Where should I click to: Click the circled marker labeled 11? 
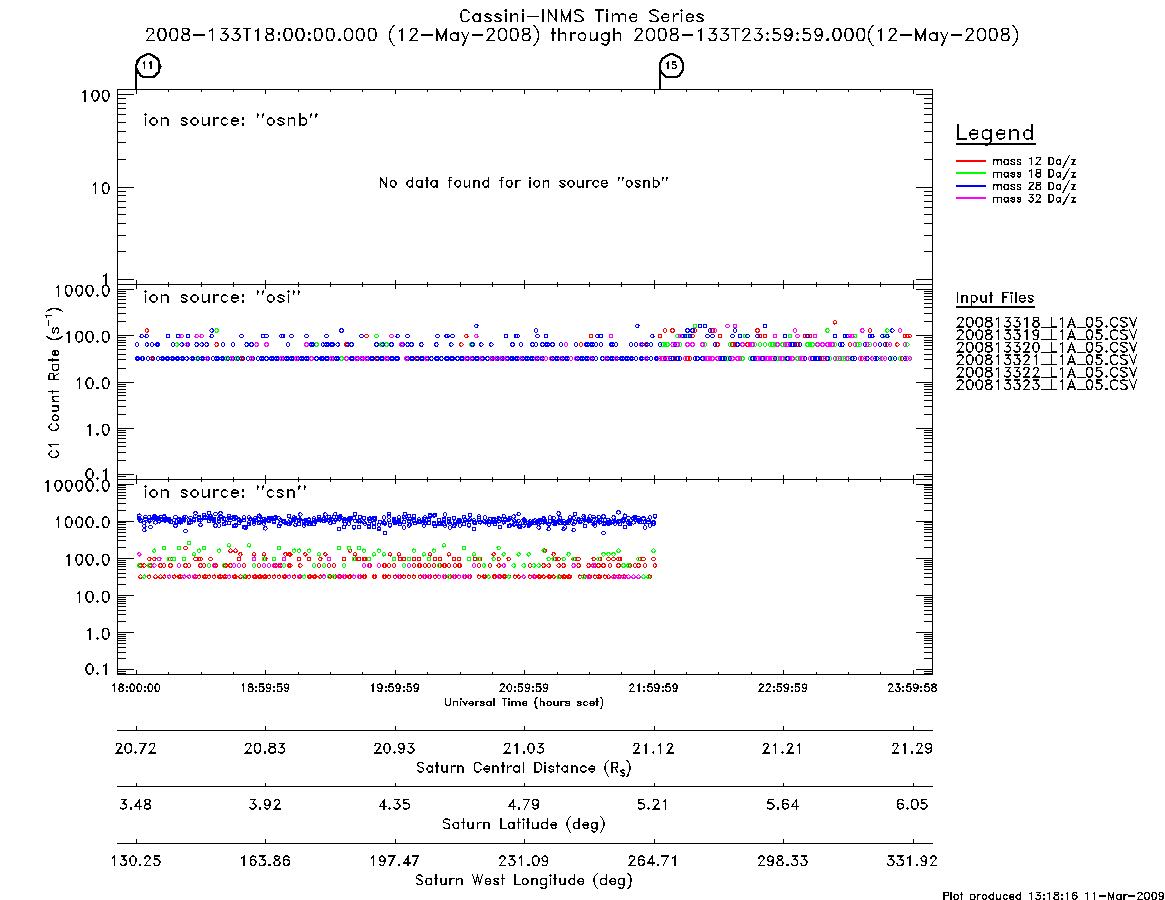tap(149, 66)
